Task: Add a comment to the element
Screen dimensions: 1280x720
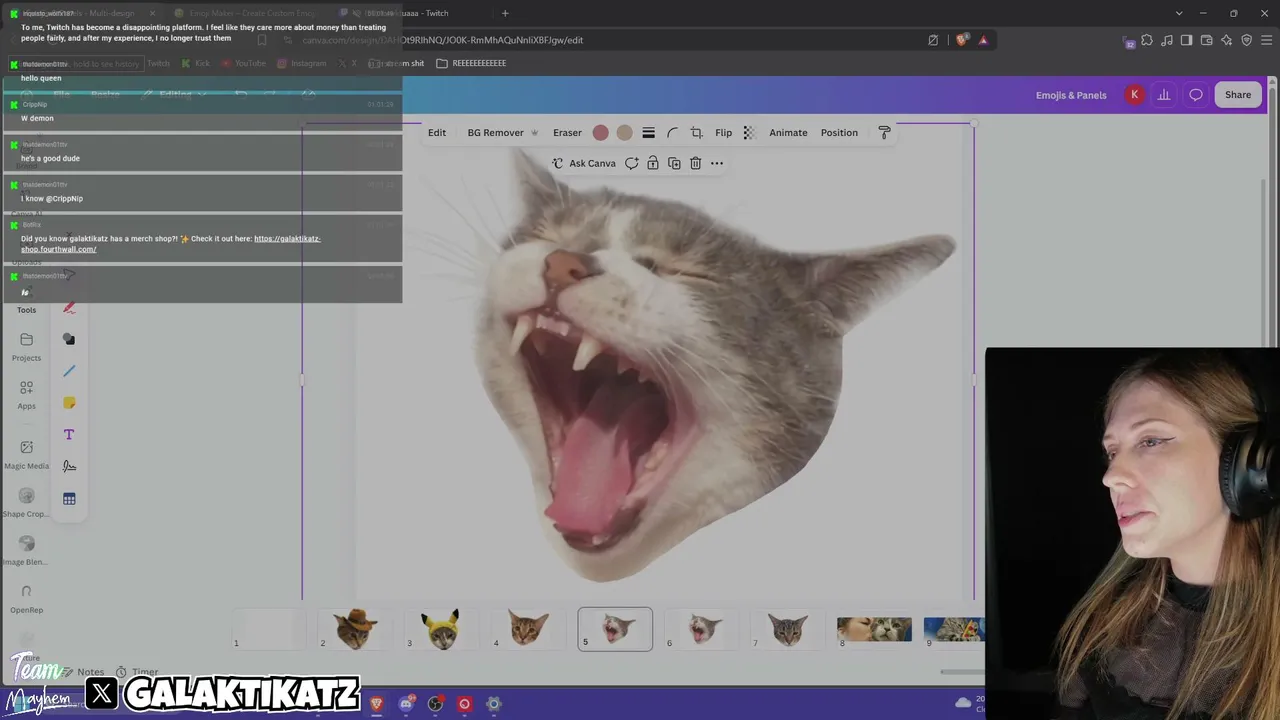Action: point(632,163)
